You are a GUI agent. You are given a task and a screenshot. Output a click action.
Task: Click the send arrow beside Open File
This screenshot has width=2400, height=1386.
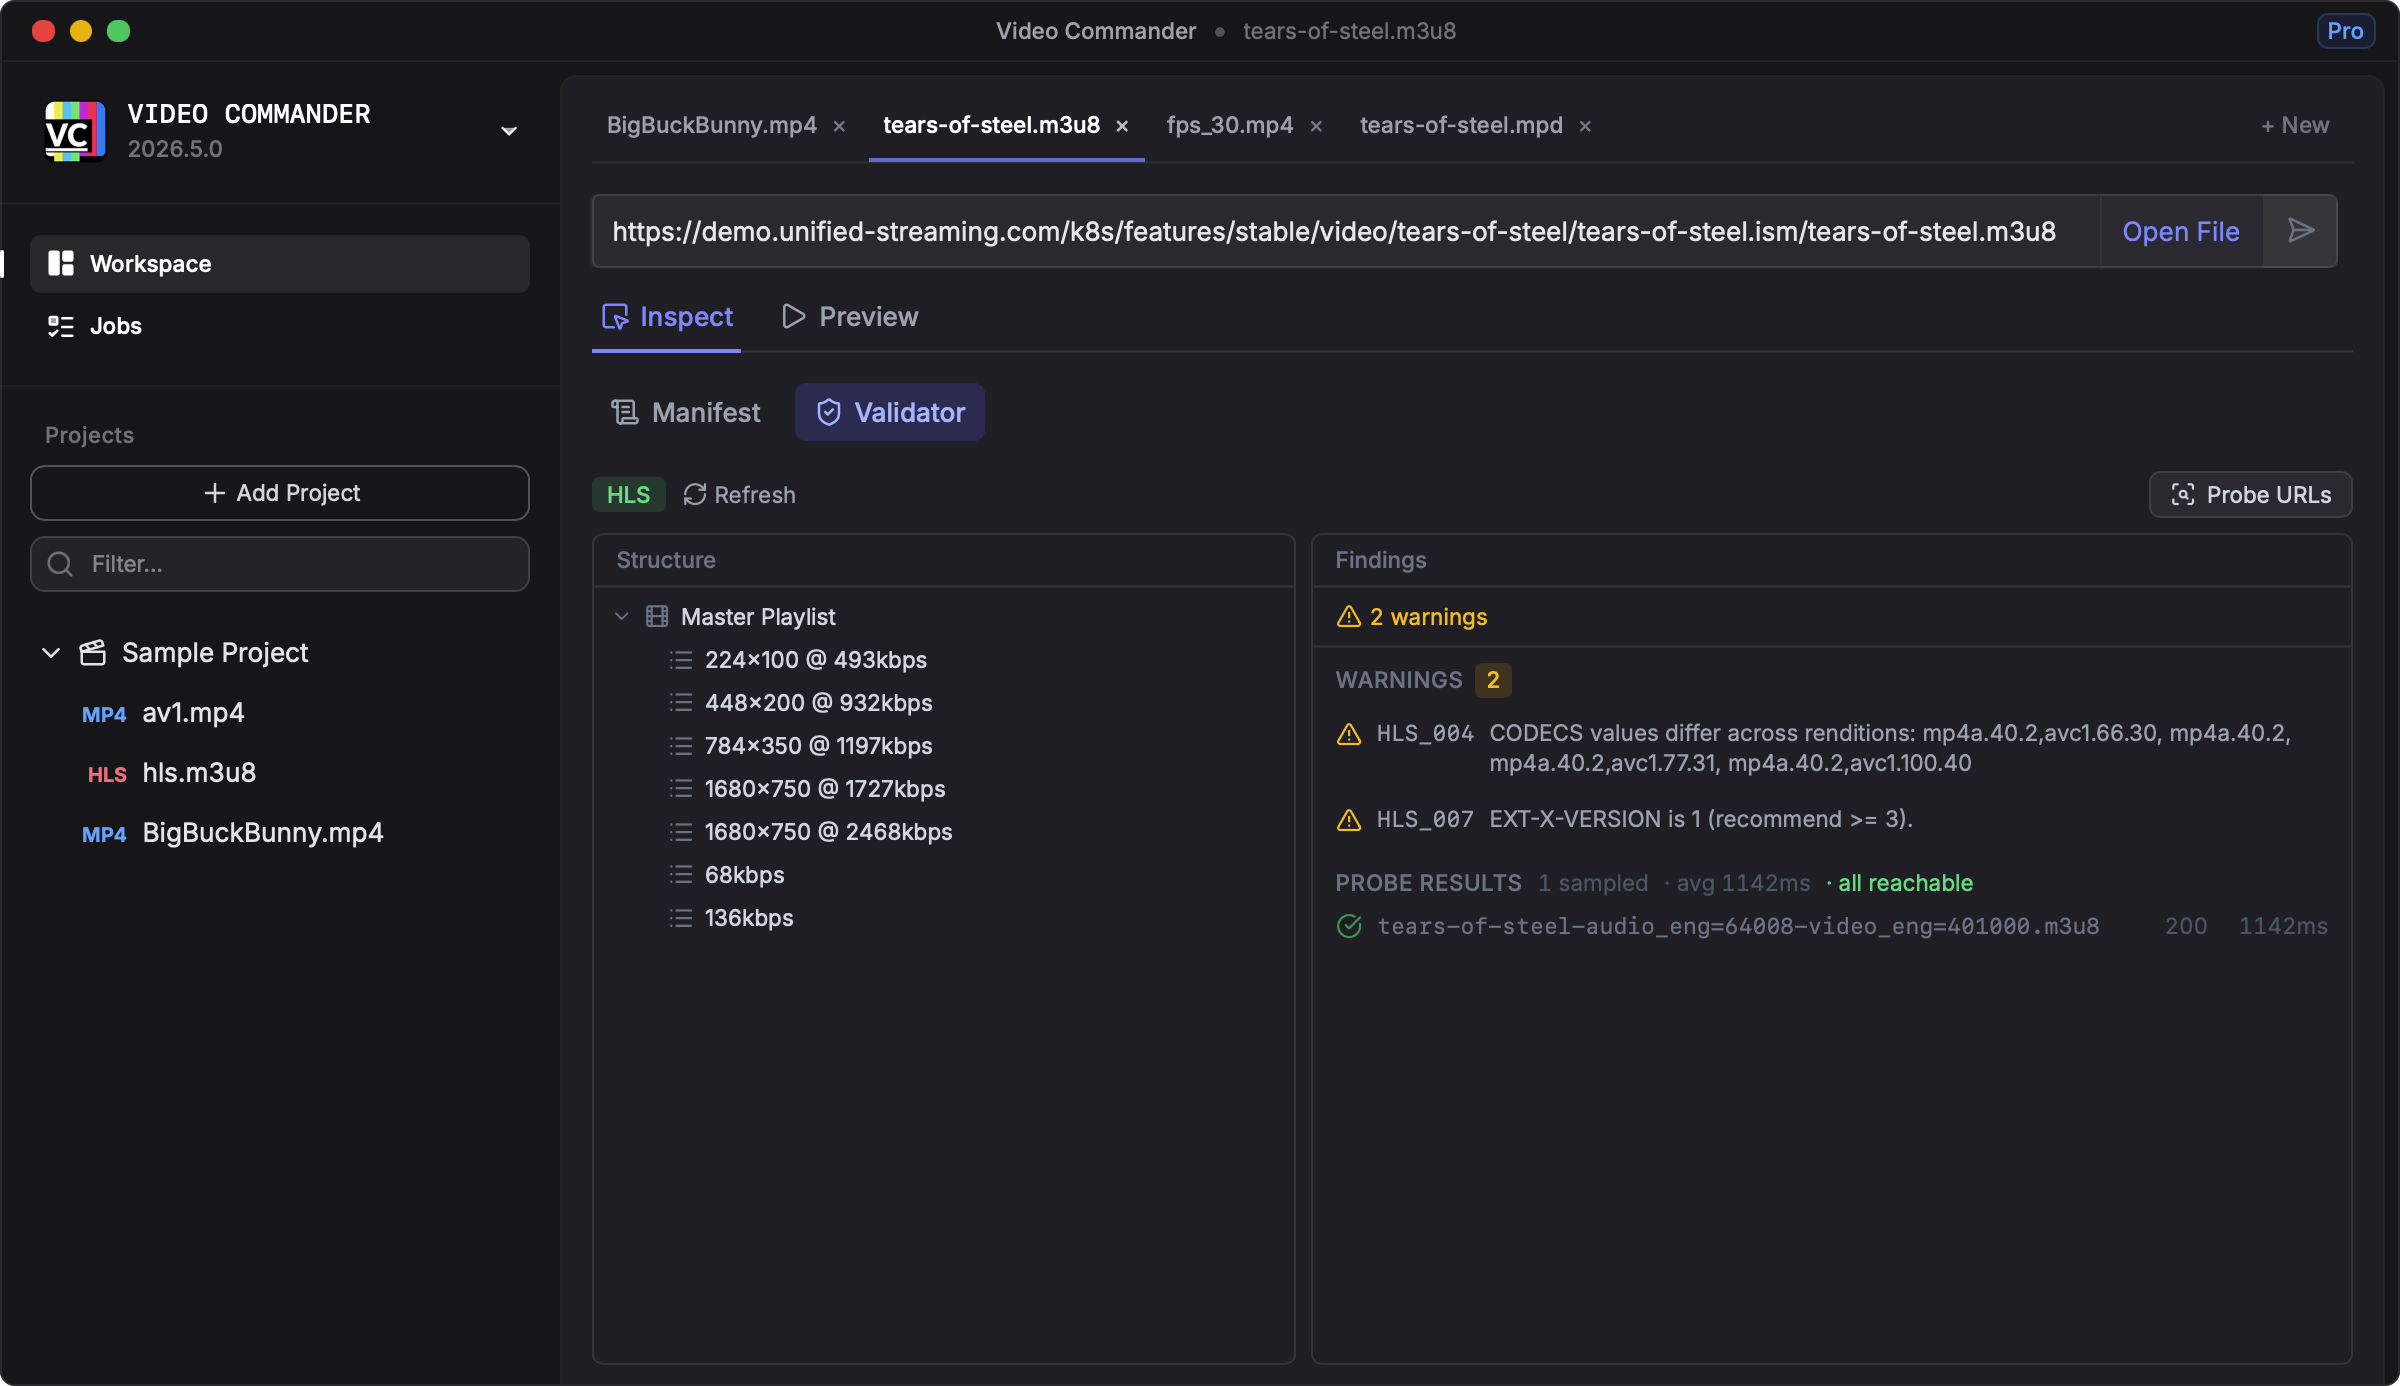(x=2300, y=231)
